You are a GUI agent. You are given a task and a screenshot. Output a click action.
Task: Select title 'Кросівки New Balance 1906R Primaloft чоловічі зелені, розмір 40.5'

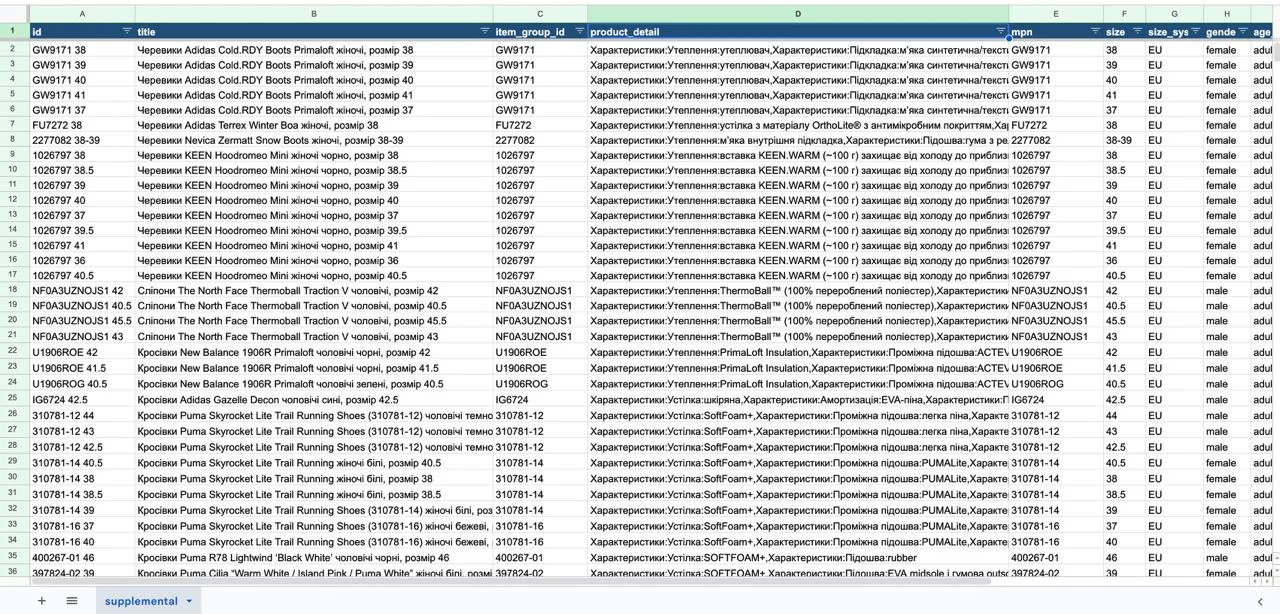(x=314, y=384)
